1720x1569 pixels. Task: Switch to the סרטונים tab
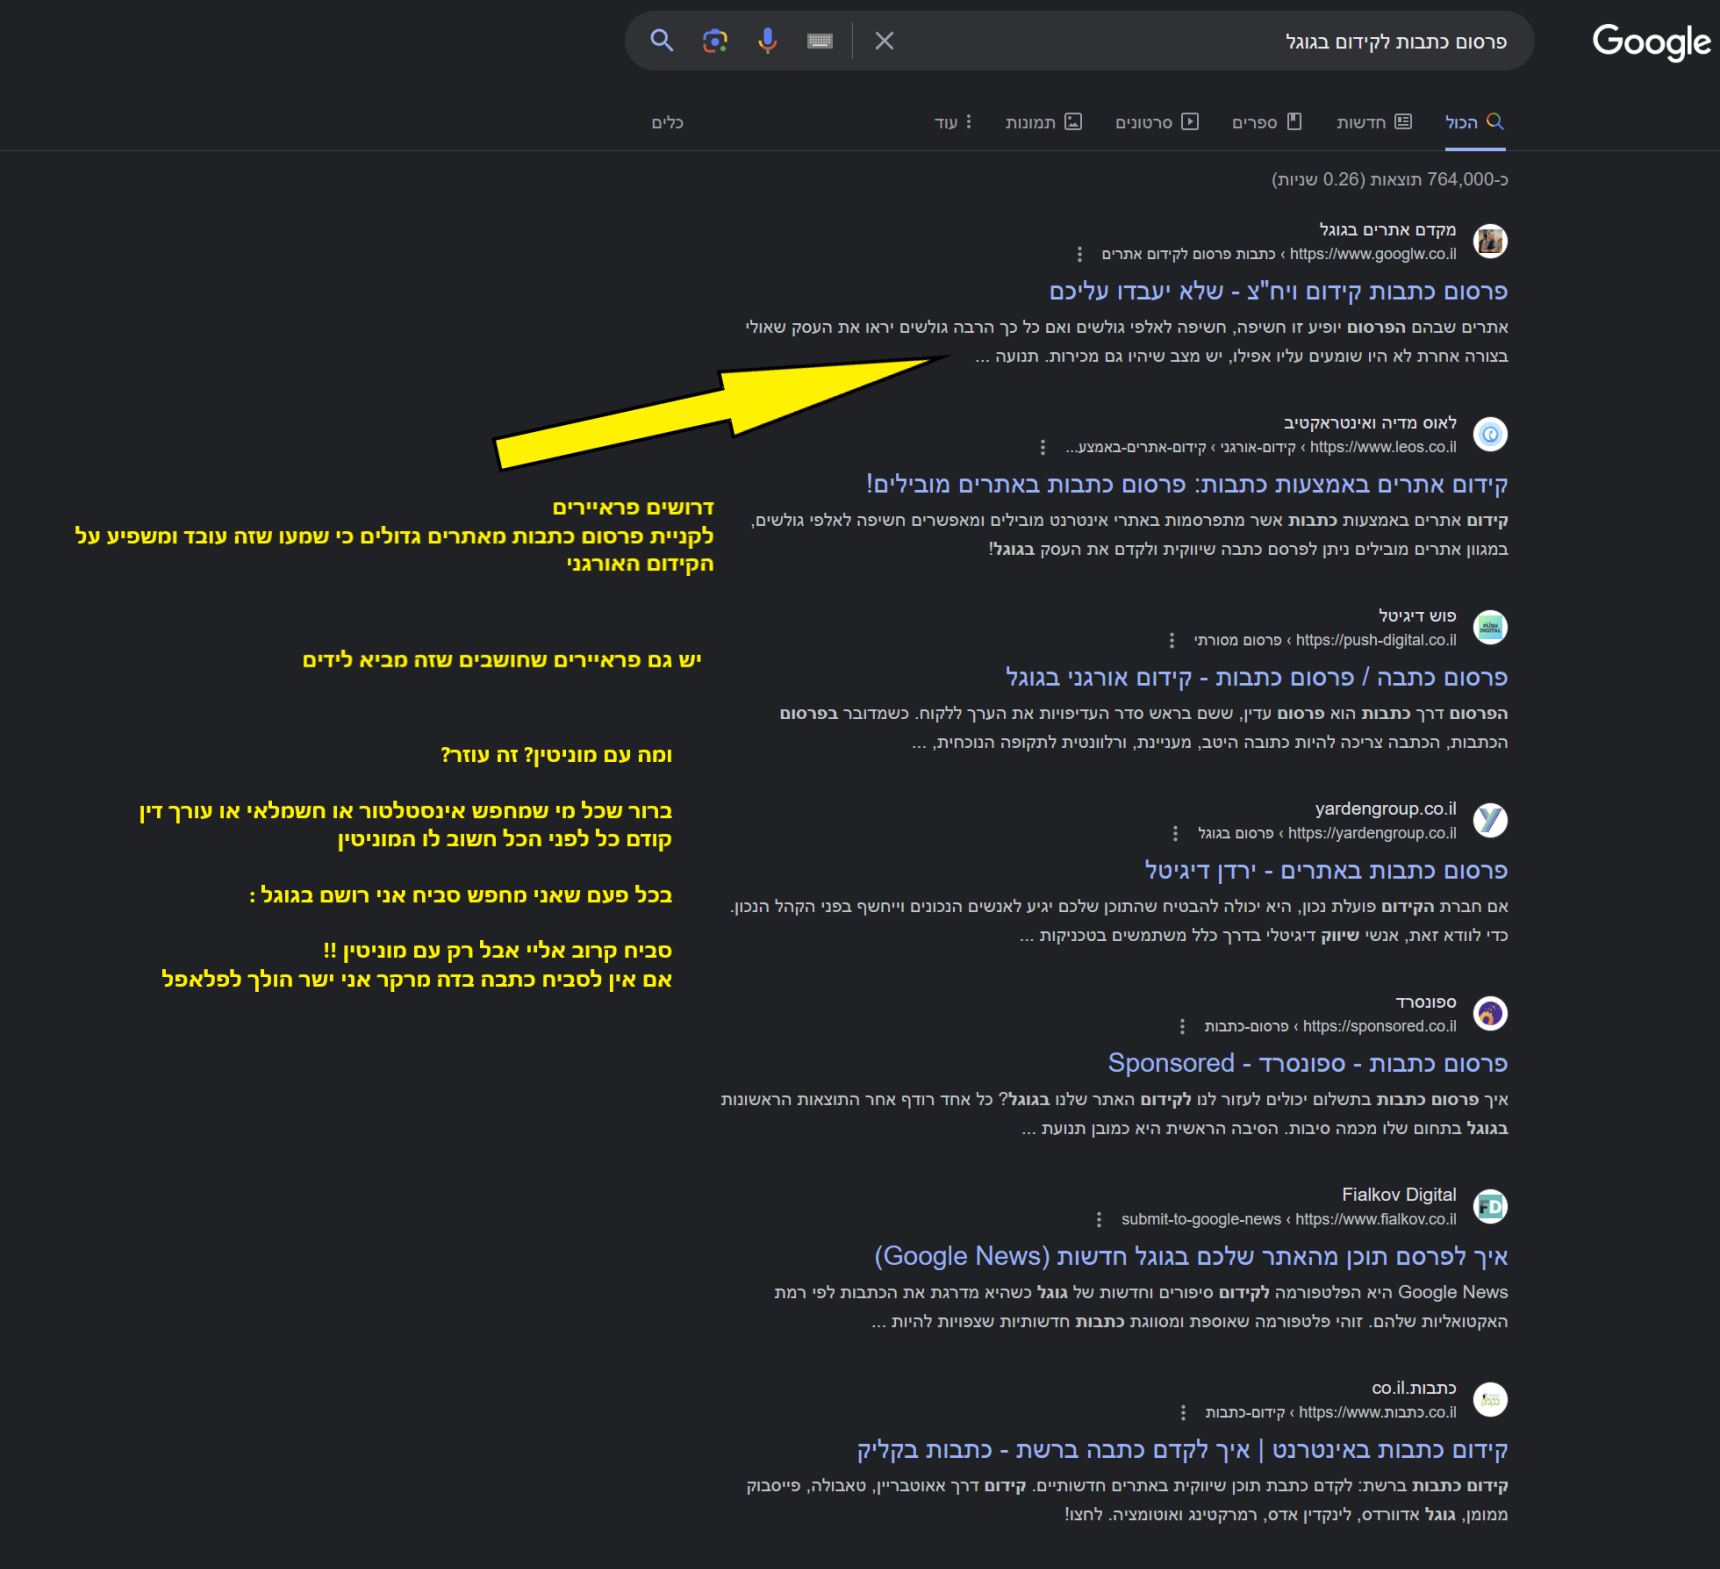coord(1157,122)
